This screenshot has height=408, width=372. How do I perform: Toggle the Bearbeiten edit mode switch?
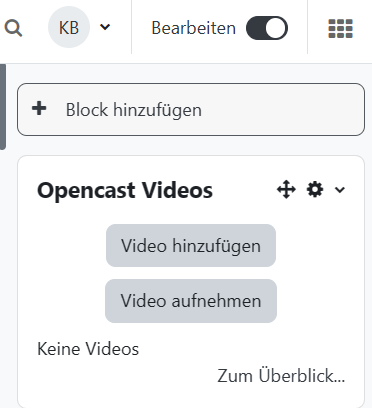pyautogui.click(x=267, y=28)
